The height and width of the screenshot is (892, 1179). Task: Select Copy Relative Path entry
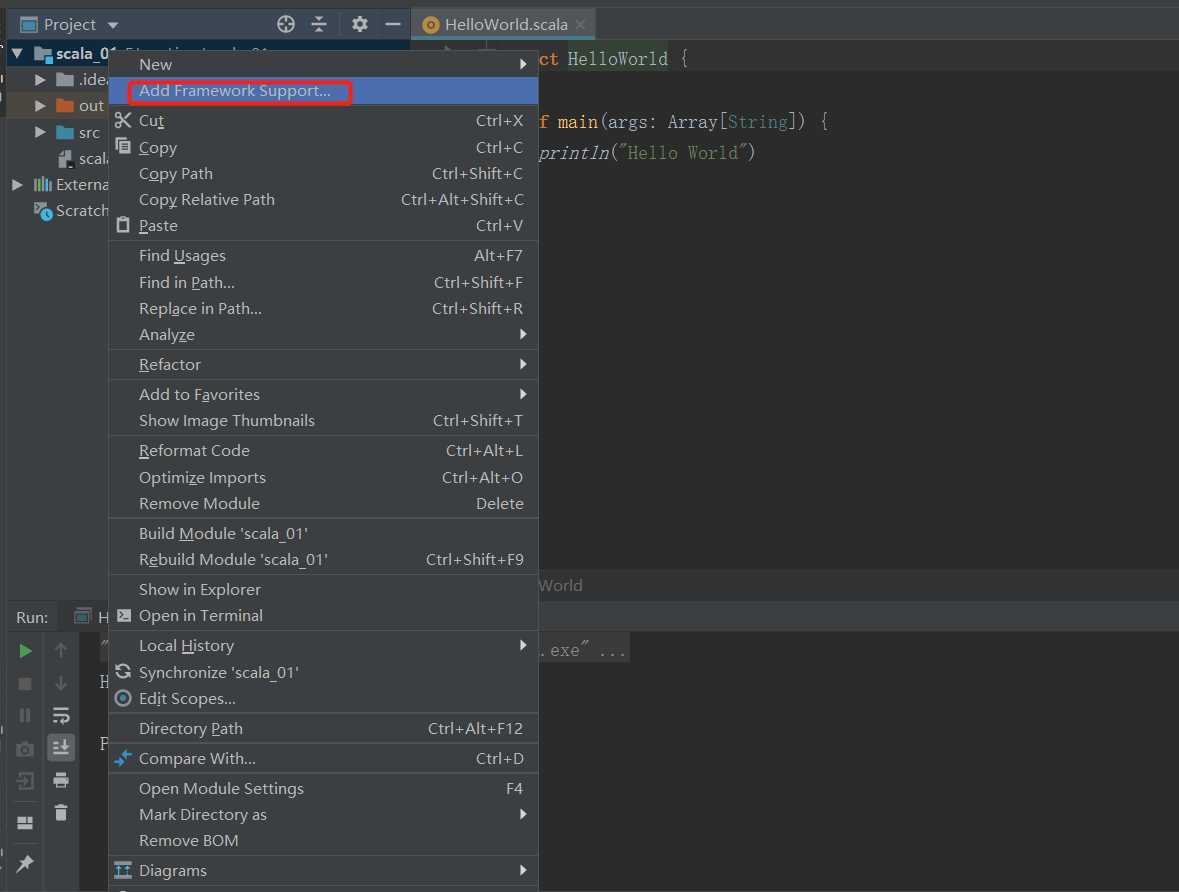323,199
